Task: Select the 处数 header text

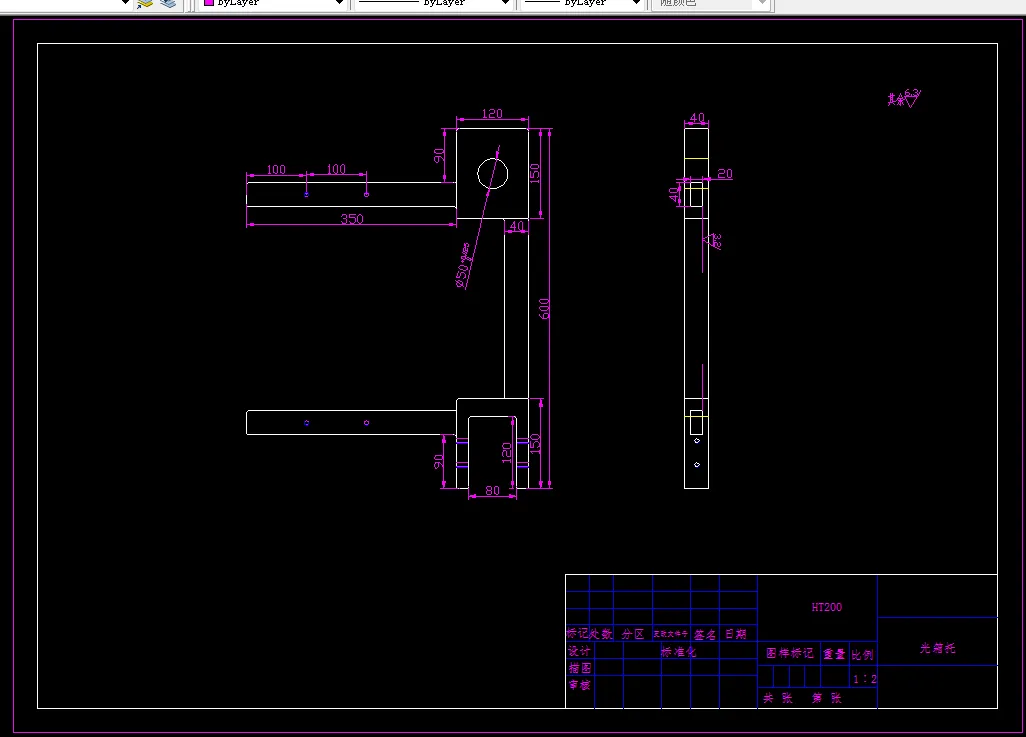Action: (x=601, y=634)
